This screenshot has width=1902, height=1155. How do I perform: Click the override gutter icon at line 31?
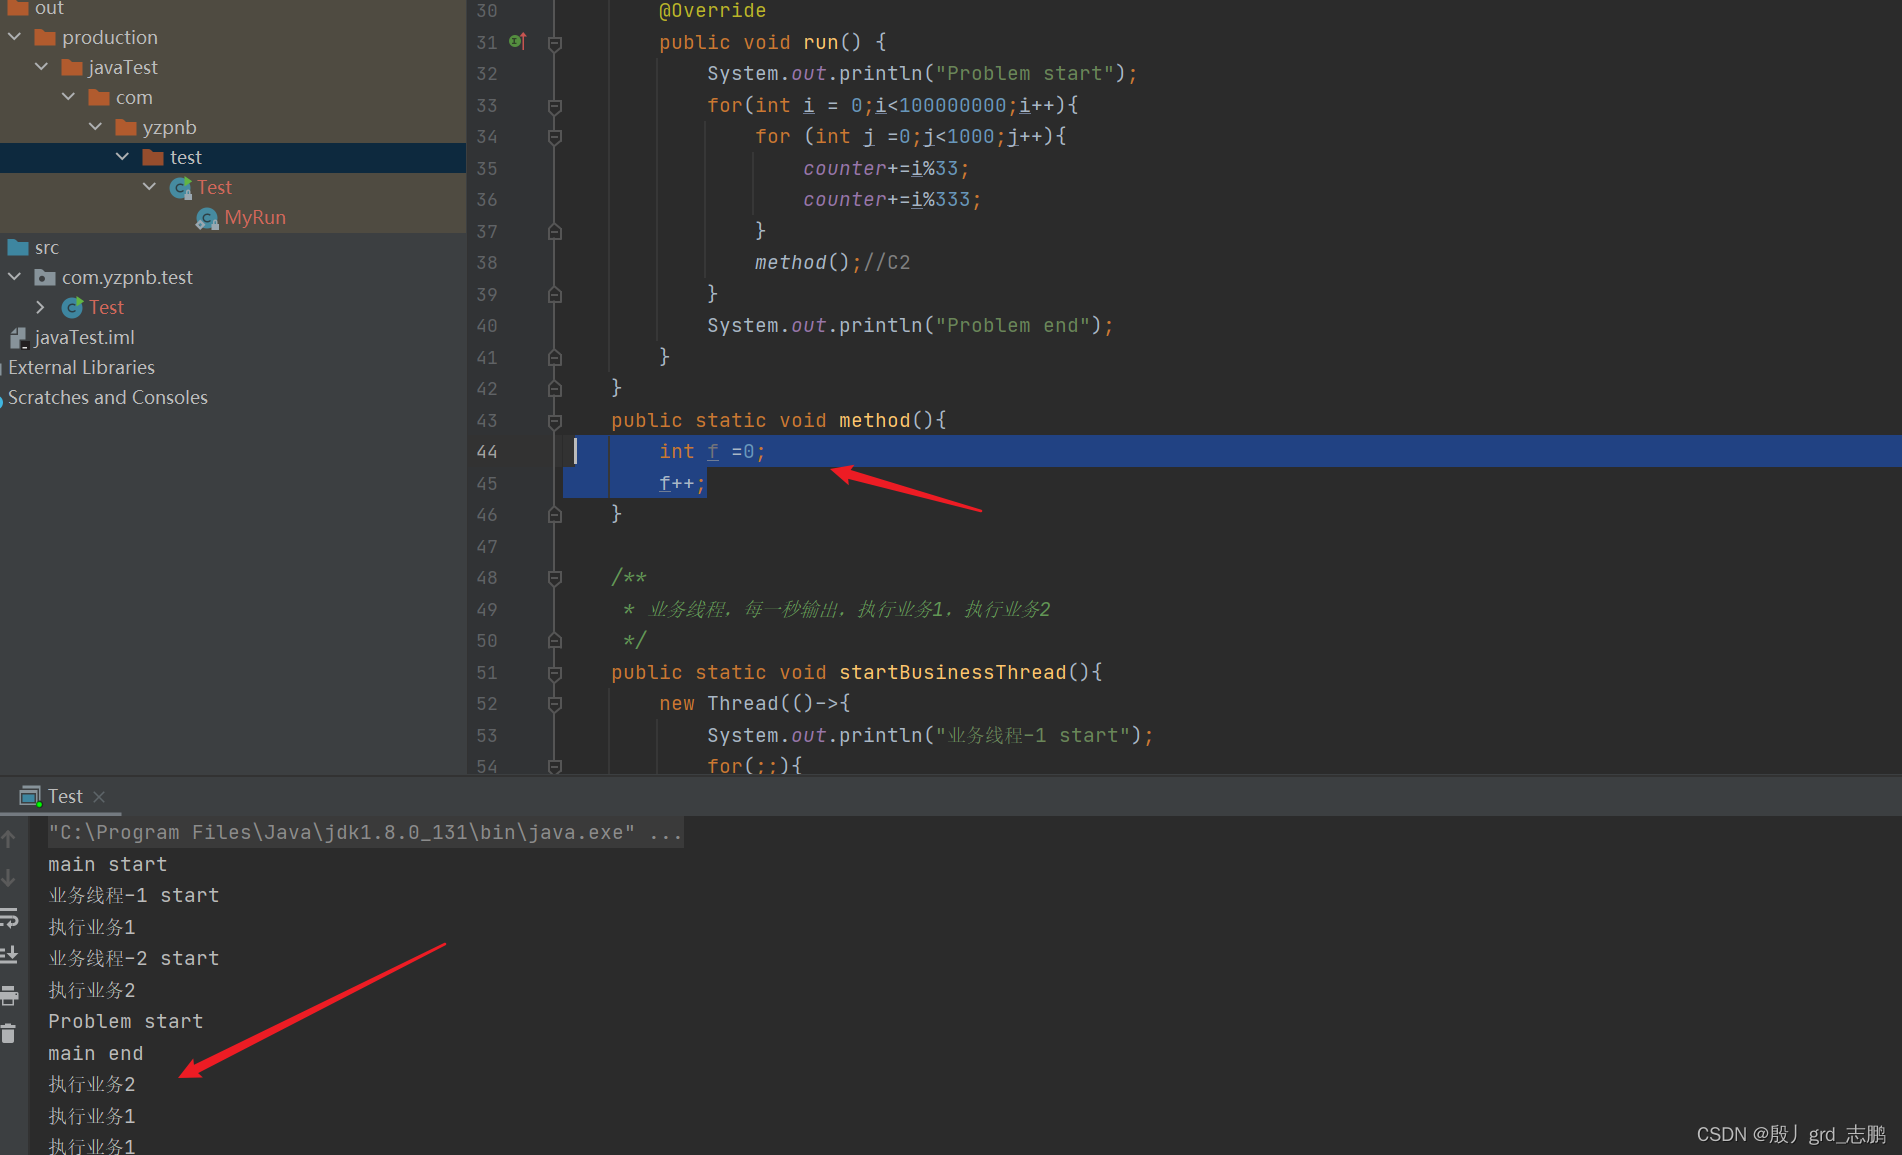(518, 41)
